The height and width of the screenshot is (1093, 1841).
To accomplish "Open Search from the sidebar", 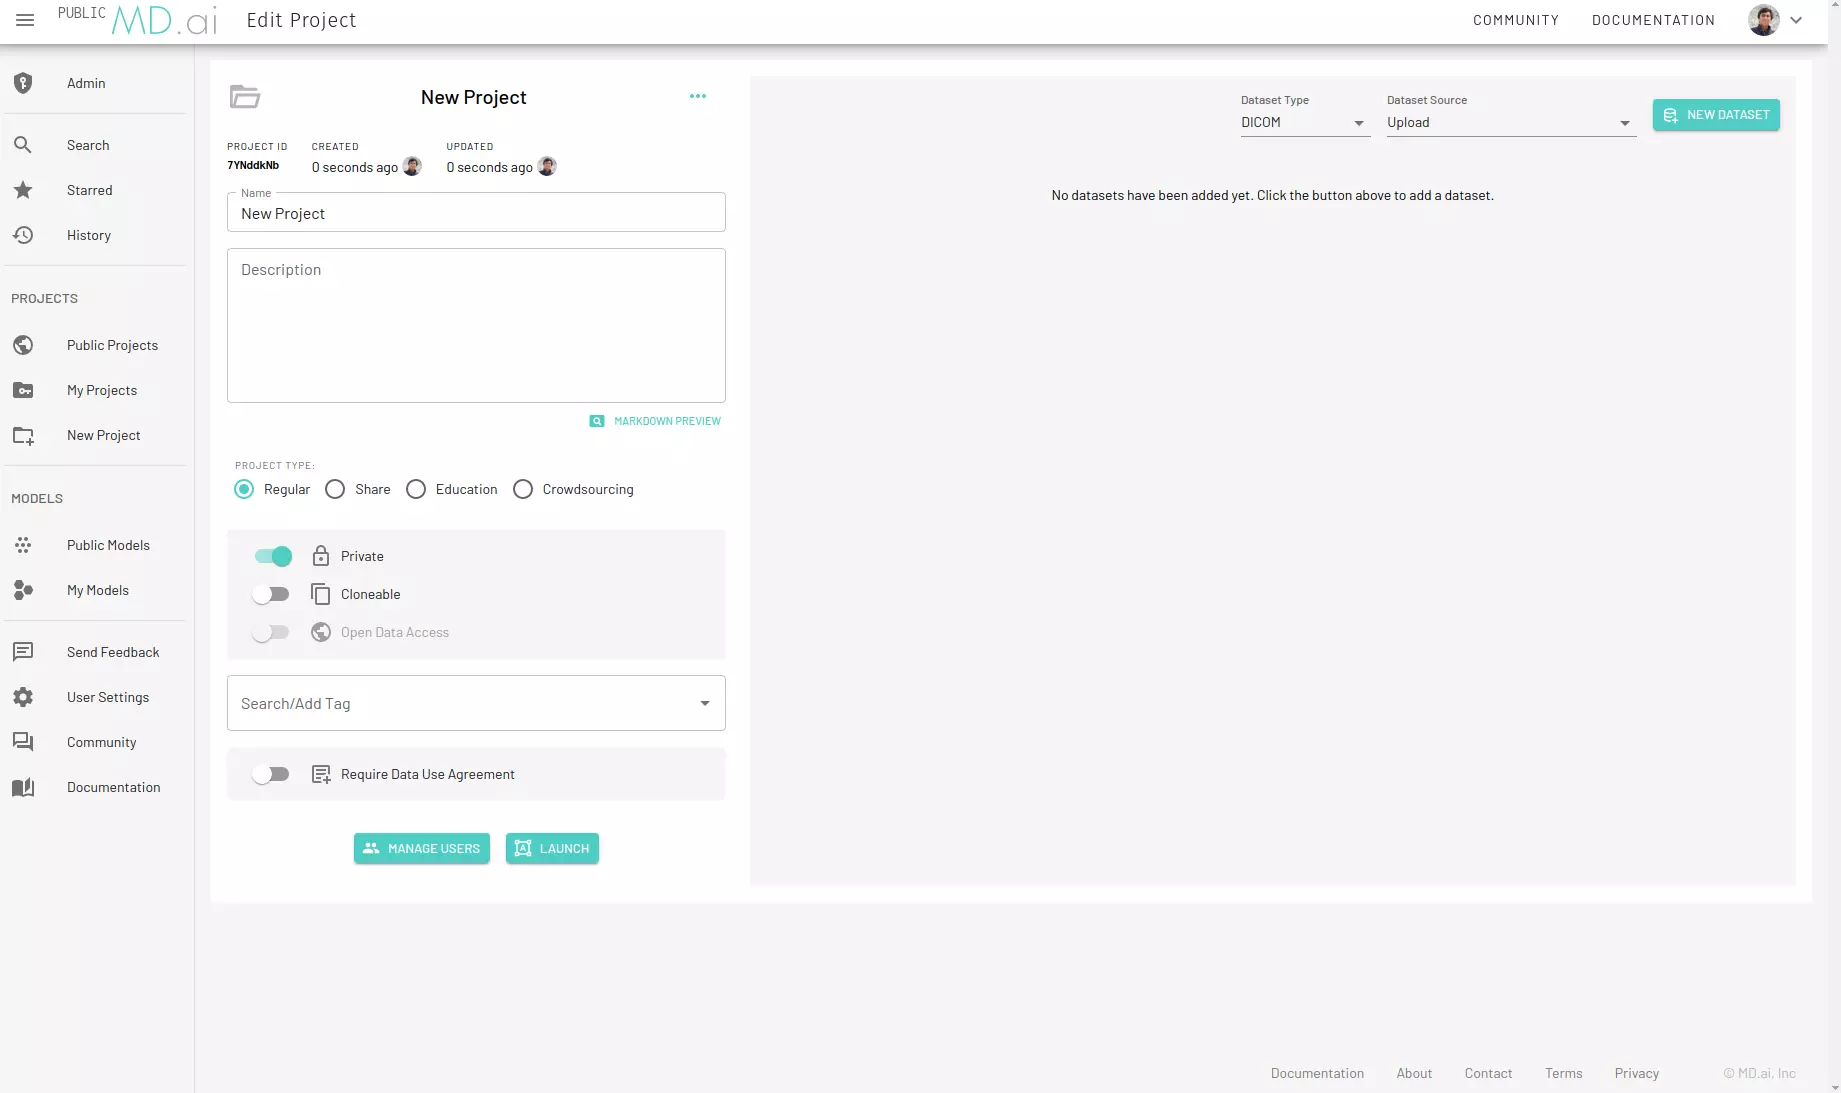I will 88,145.
